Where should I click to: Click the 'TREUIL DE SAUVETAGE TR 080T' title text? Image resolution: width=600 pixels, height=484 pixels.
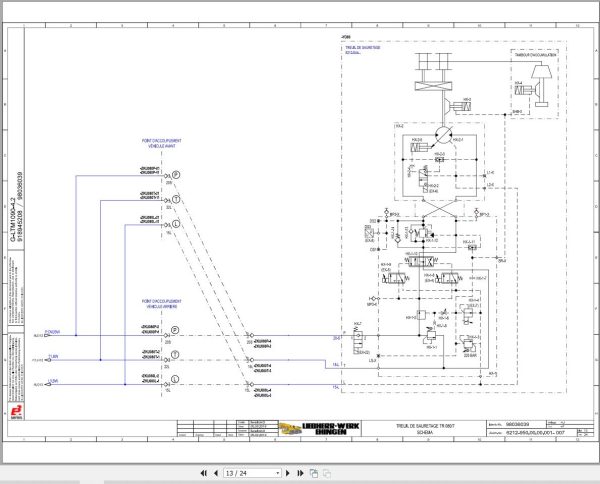tap(425, 426)
